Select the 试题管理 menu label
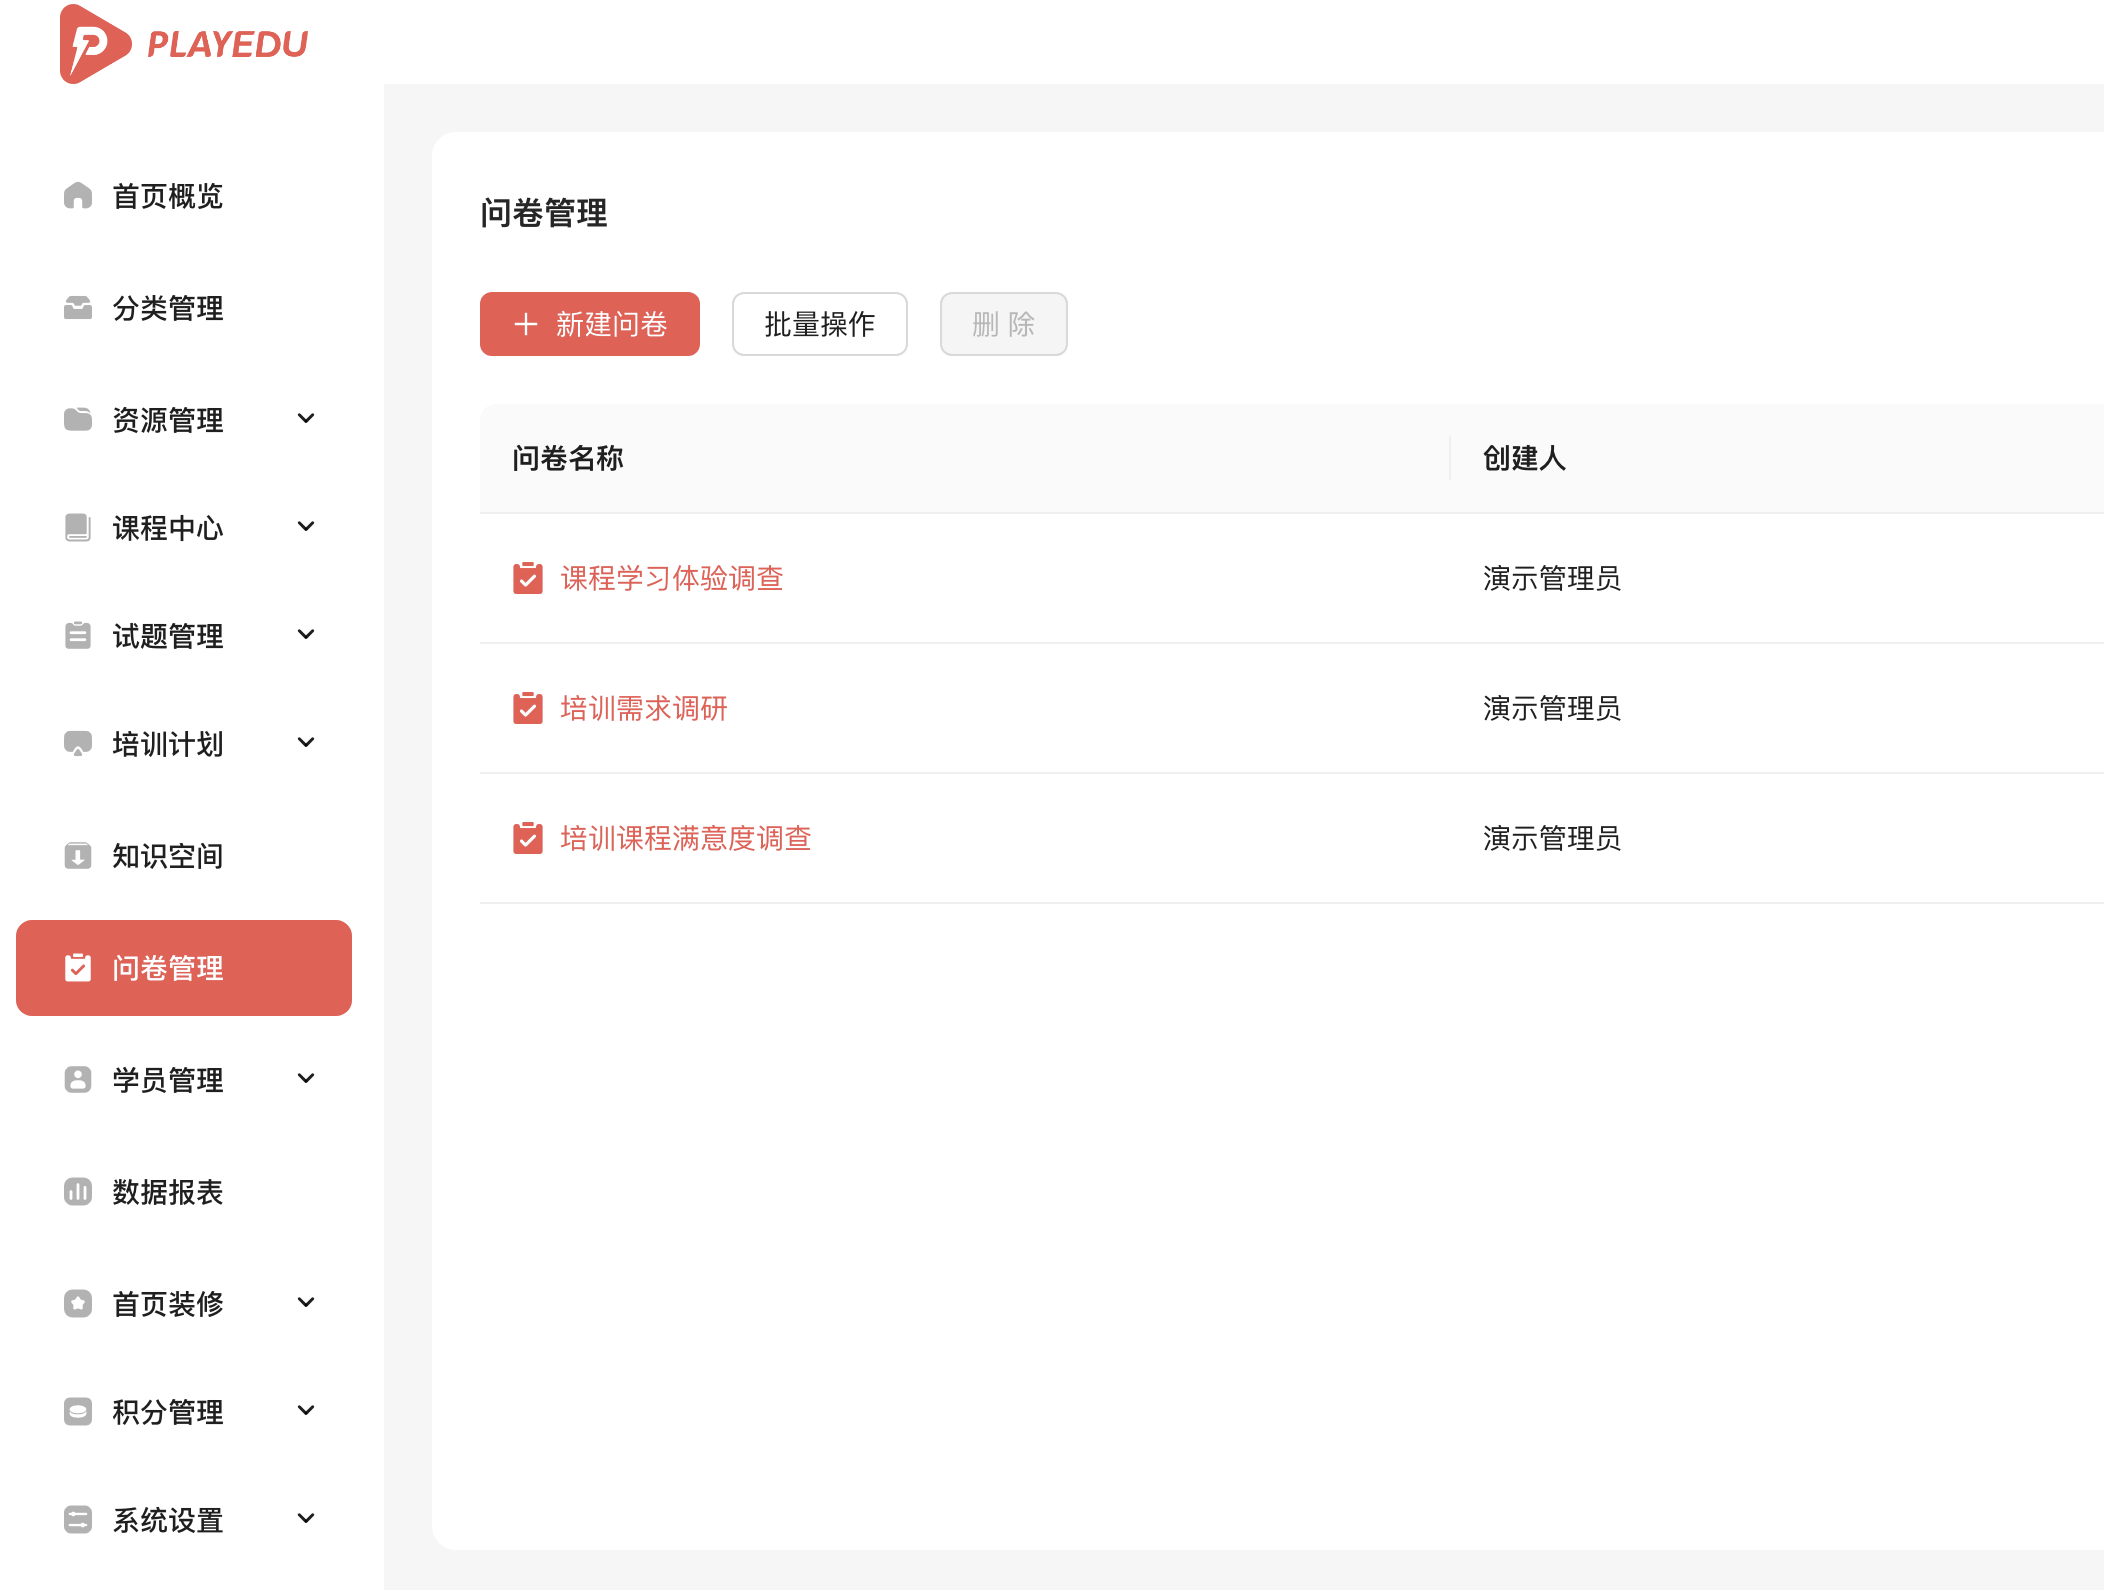The height and width of the screenshot is (1590, 2104). [x=168, y=636]
